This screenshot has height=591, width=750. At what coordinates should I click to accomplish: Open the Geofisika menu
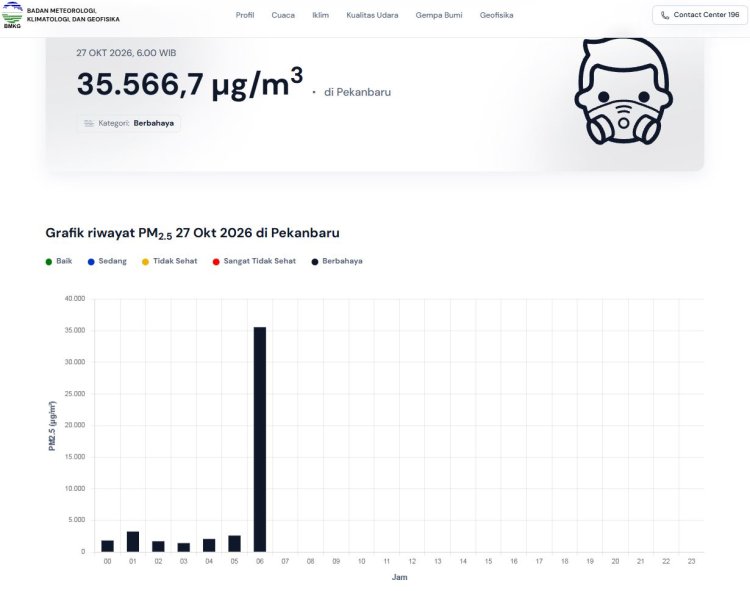coord(496,15)
